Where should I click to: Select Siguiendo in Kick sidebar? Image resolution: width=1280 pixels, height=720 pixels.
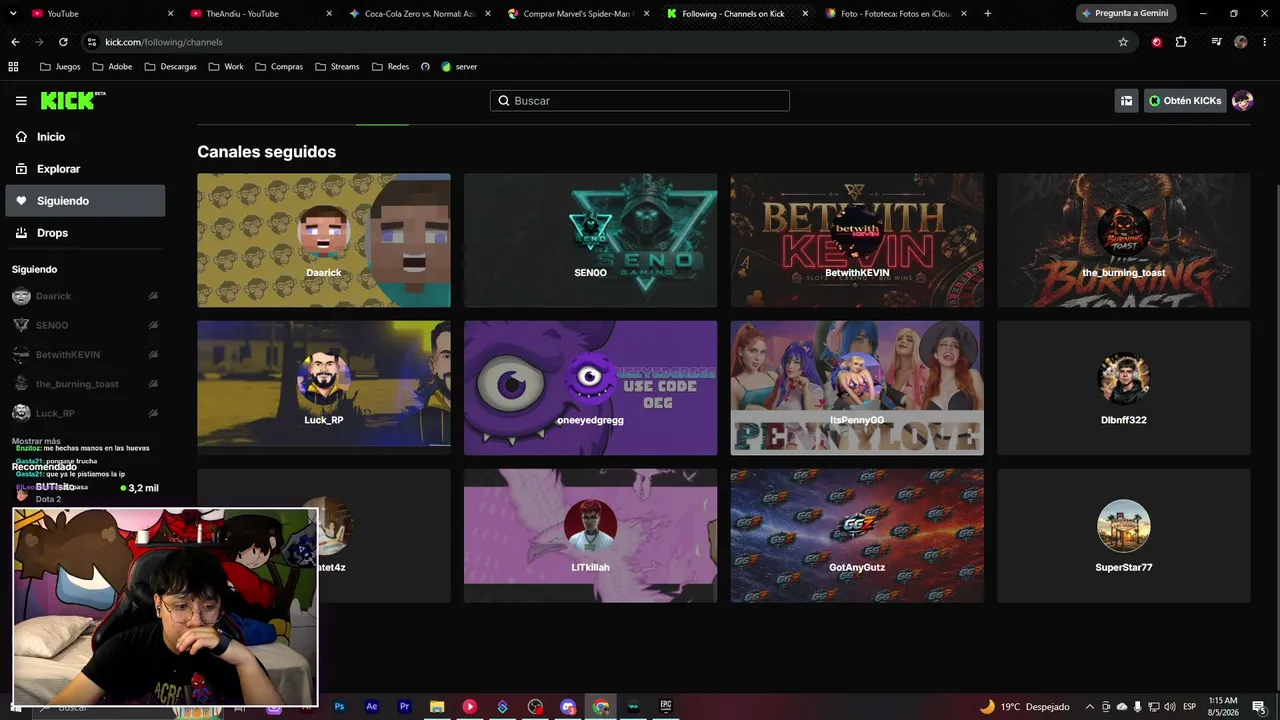[x=86, y=201]
